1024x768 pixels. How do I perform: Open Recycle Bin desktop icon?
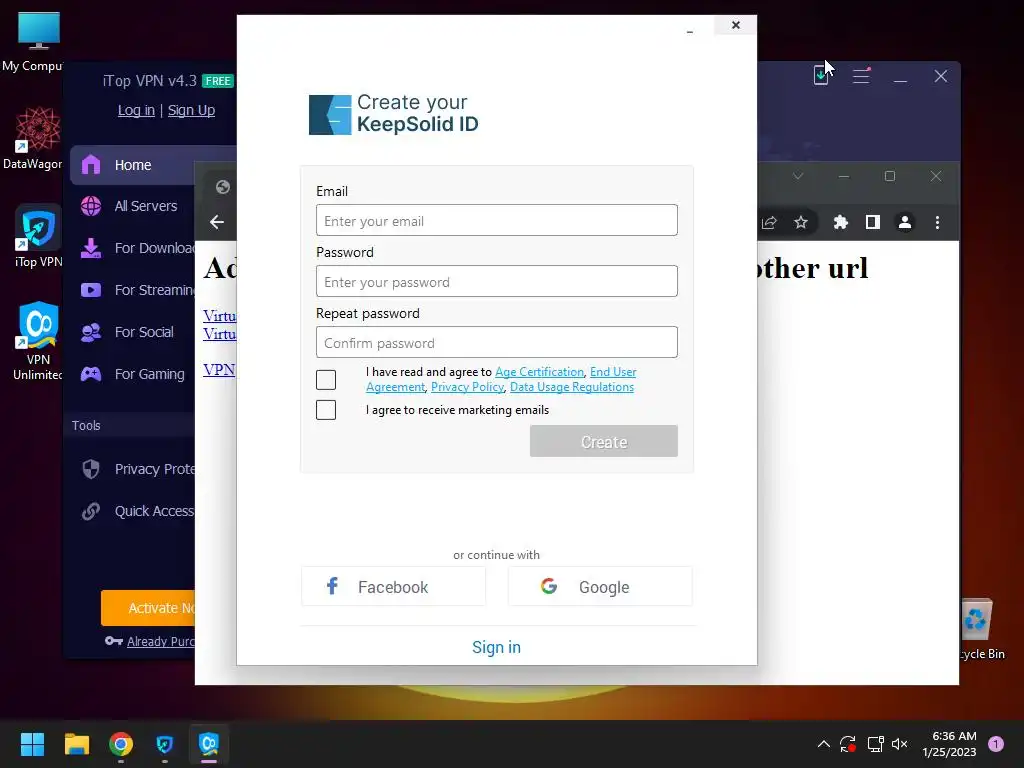tap(978, 628)
